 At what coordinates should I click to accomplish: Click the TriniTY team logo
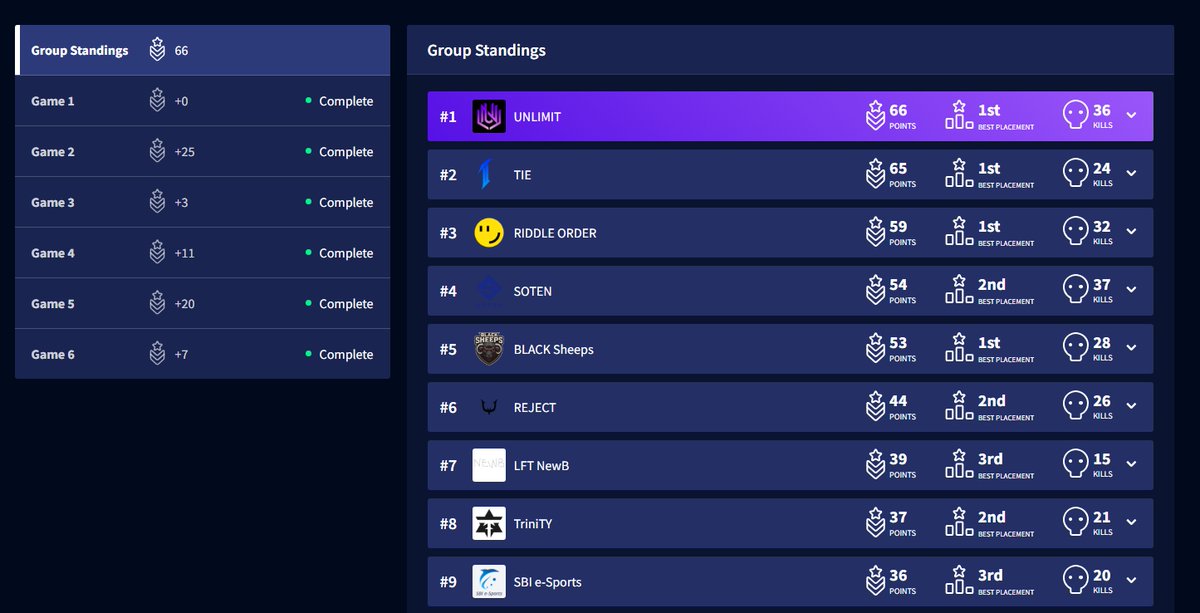pyautogui.click(x=489, y=523)
